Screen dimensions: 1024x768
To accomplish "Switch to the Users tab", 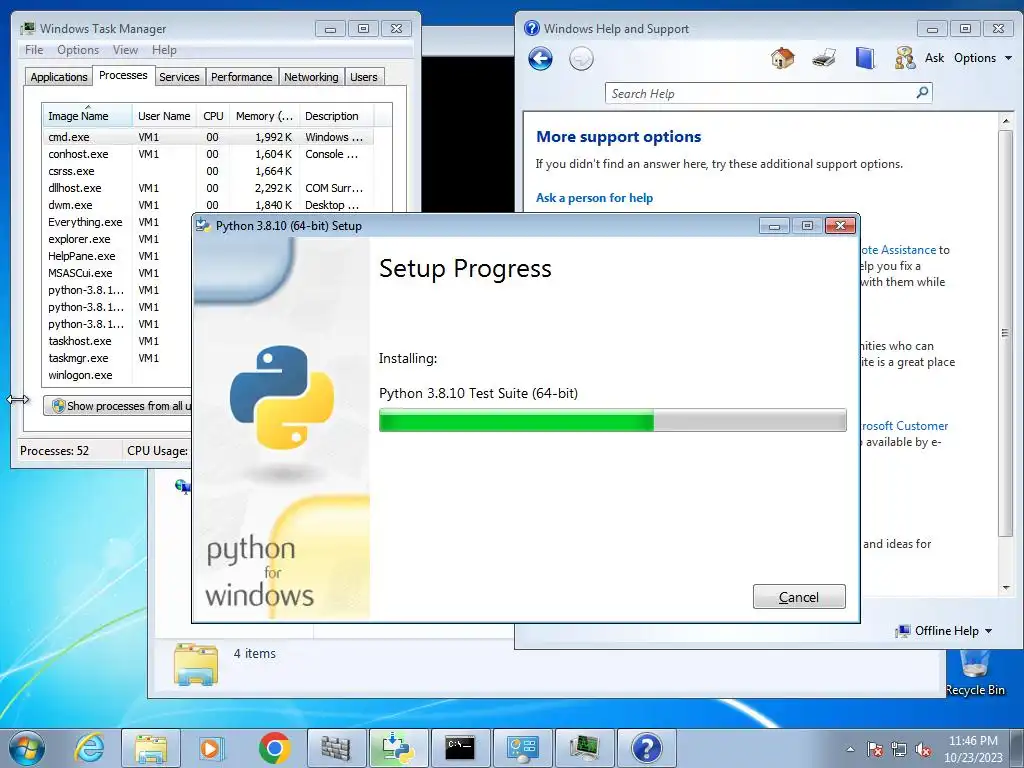I will [x=364, y=77].
